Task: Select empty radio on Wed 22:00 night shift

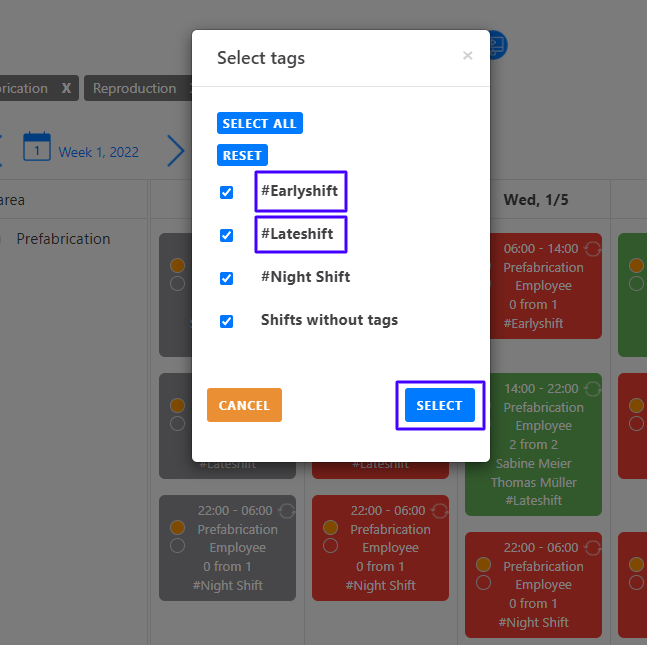Action: coord(483,582)
